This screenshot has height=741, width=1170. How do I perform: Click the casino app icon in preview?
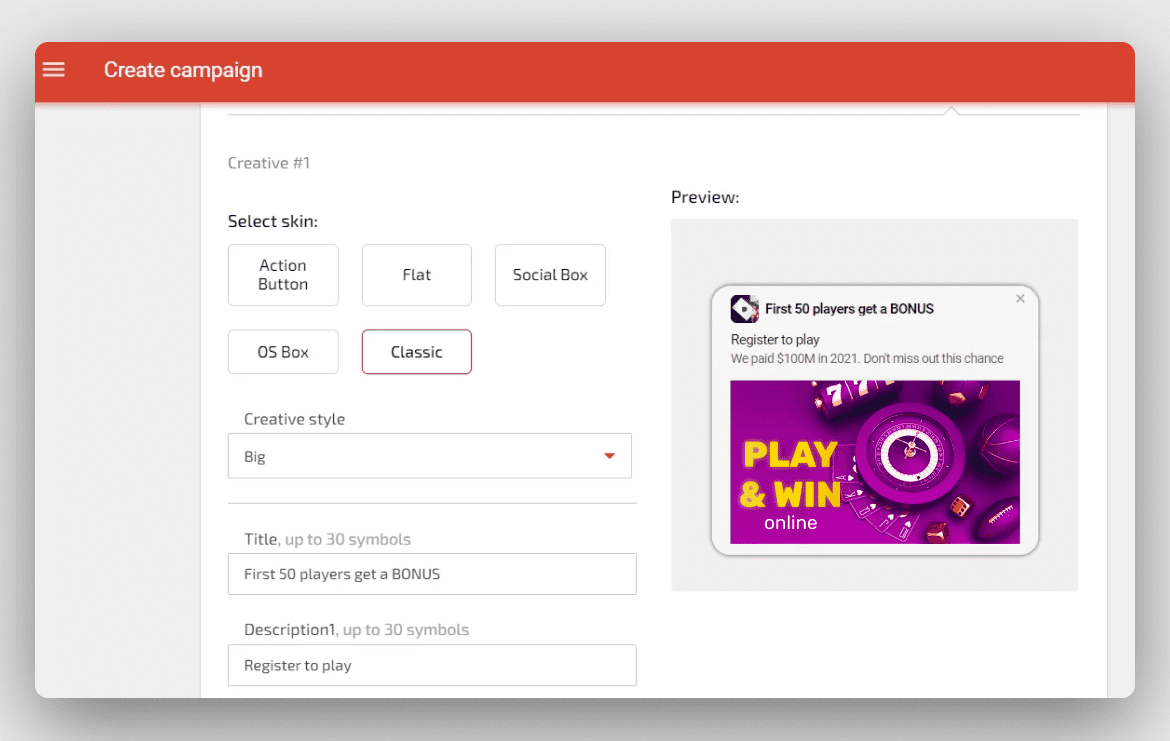click(x=744, y=308)
